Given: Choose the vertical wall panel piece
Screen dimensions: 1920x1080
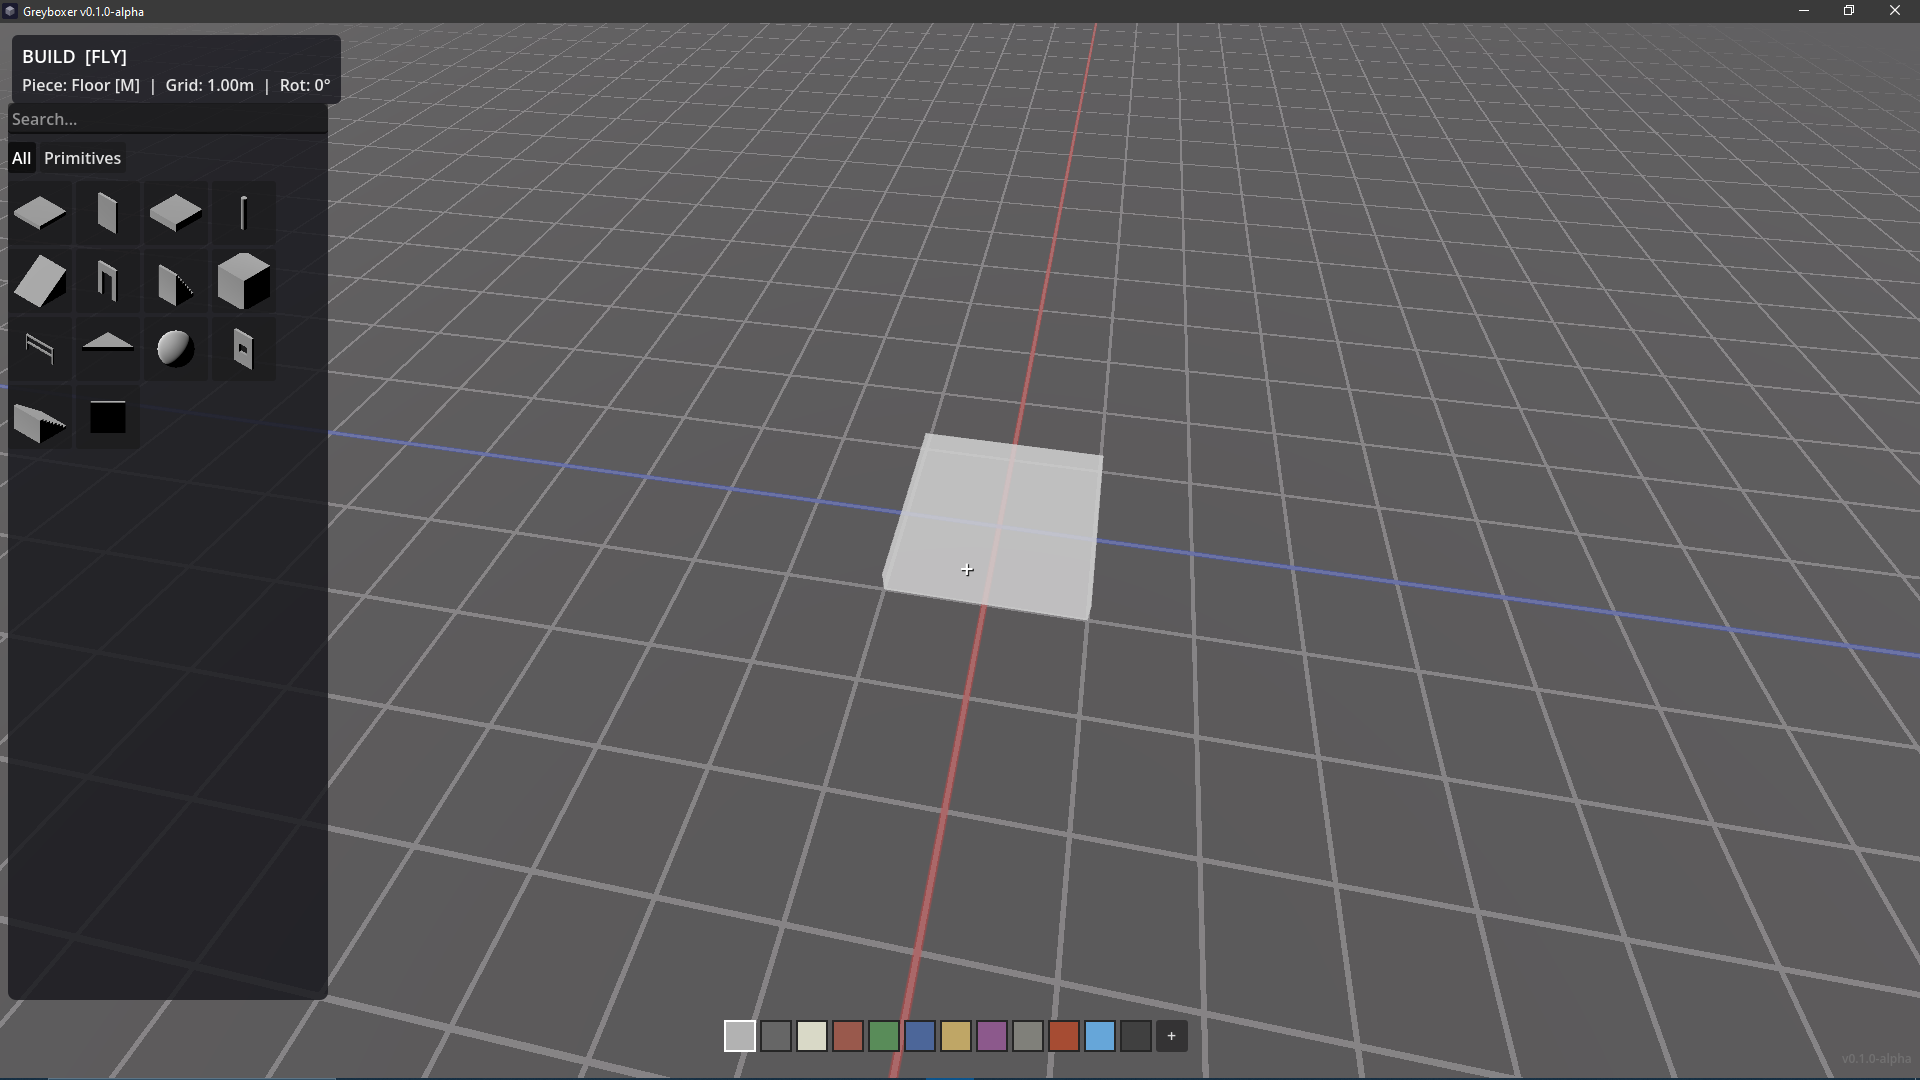Looking at the screenshot, I should (107, 214).
